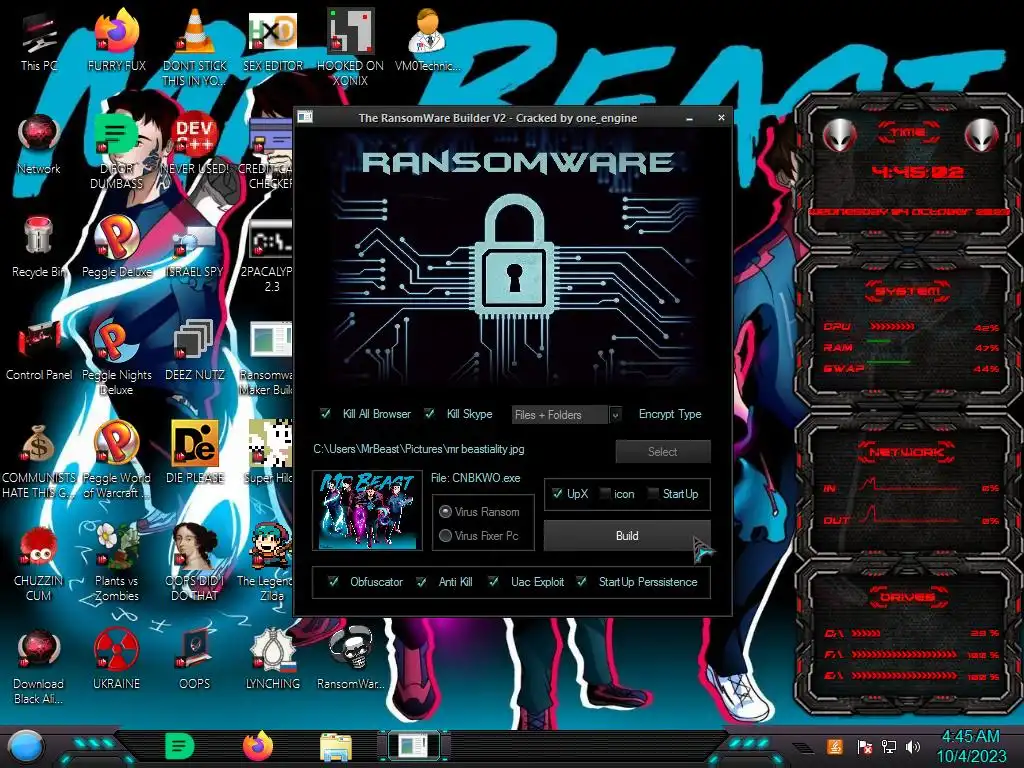1024x768 pixels.
Task: Select the Virus Ransom radio button
Action: point(445,511)
